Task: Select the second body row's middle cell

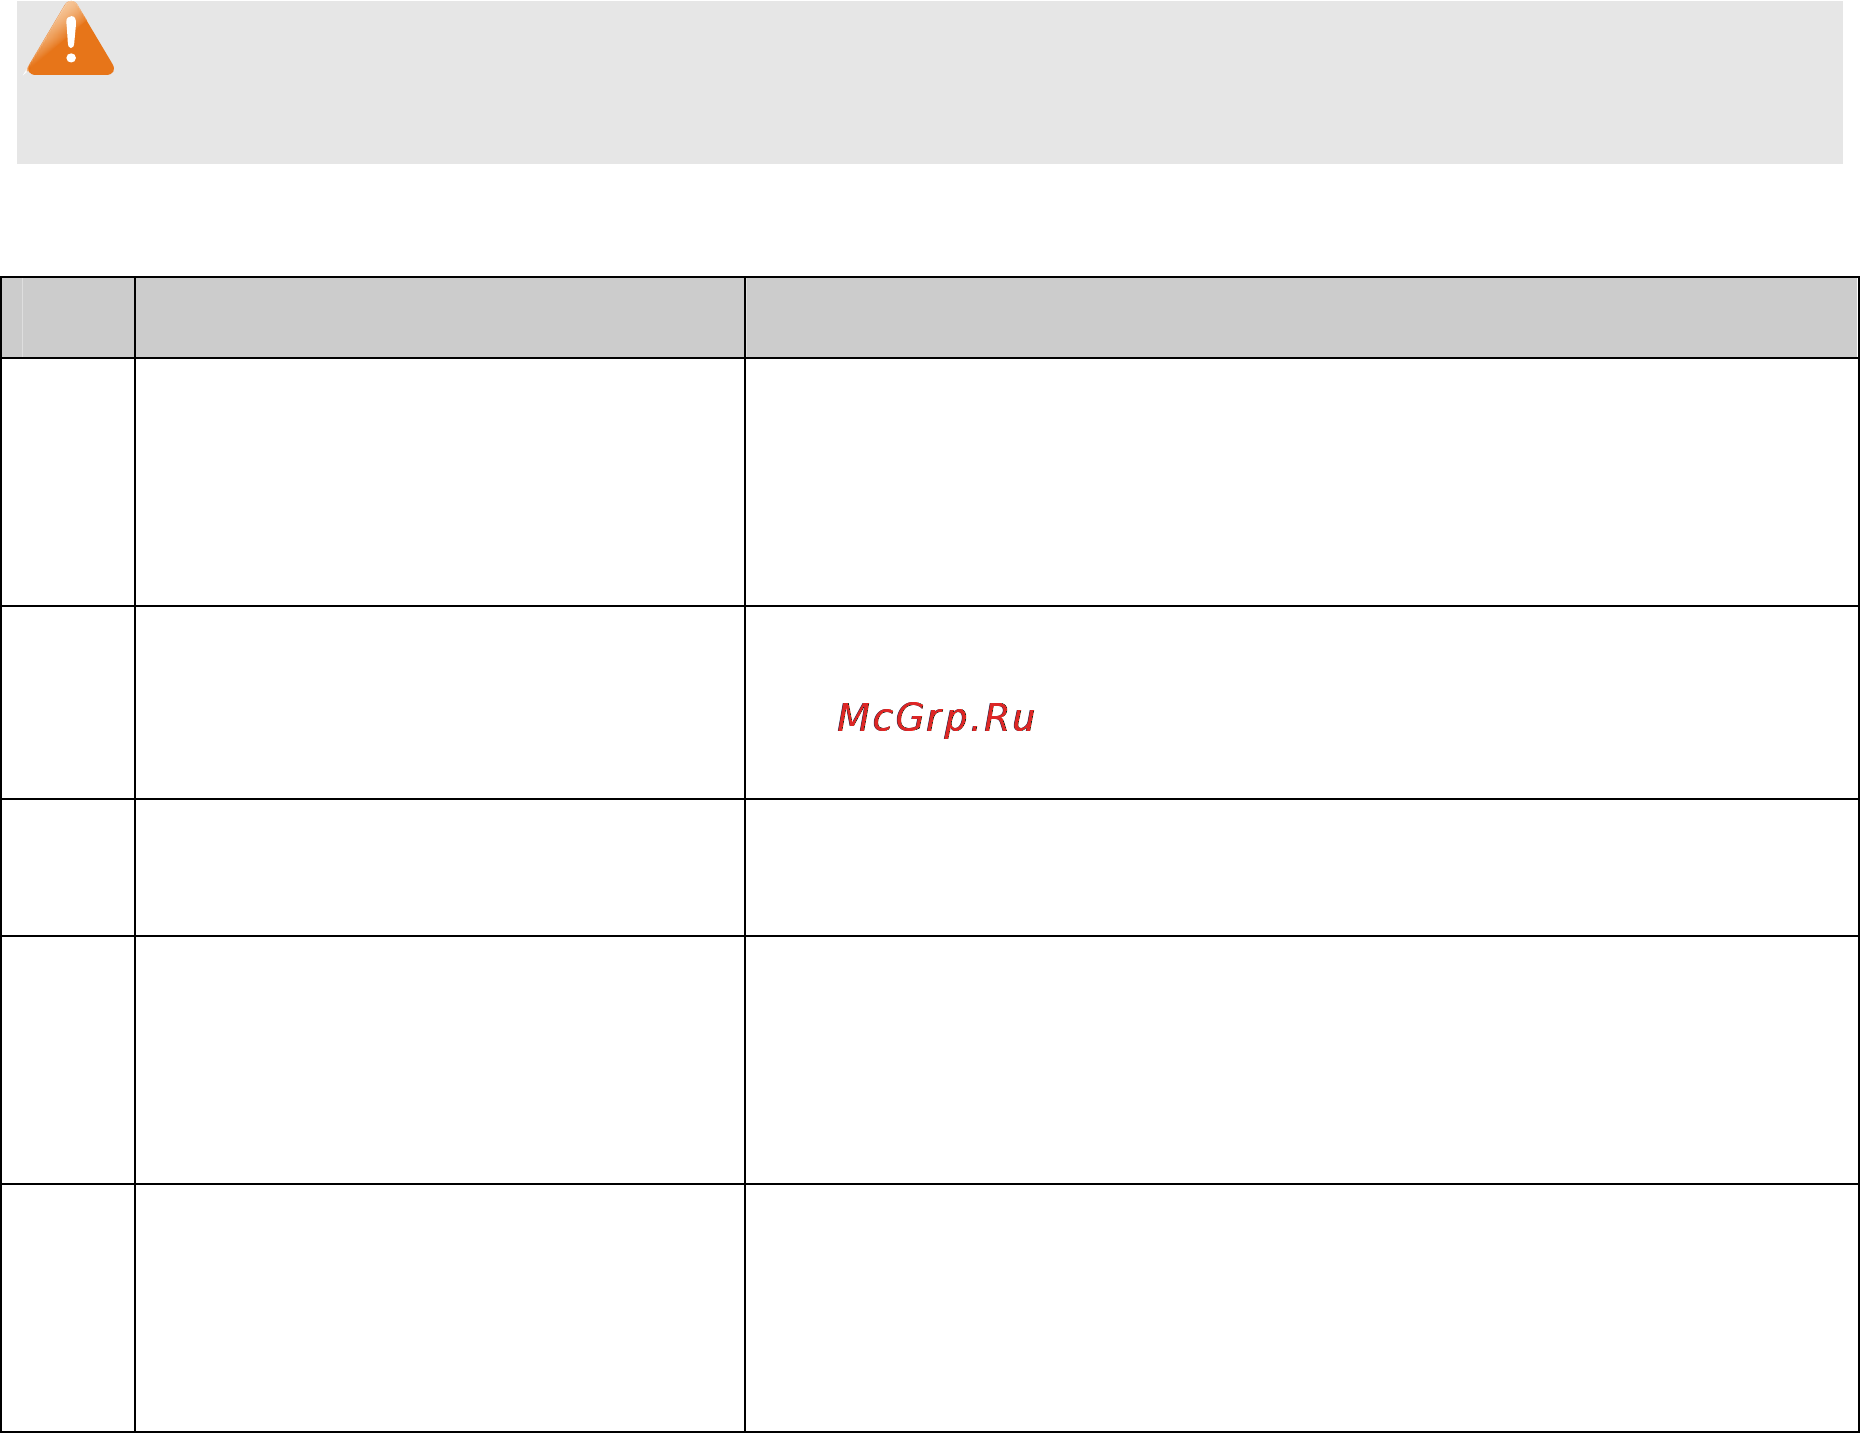Action: [440, 702]
